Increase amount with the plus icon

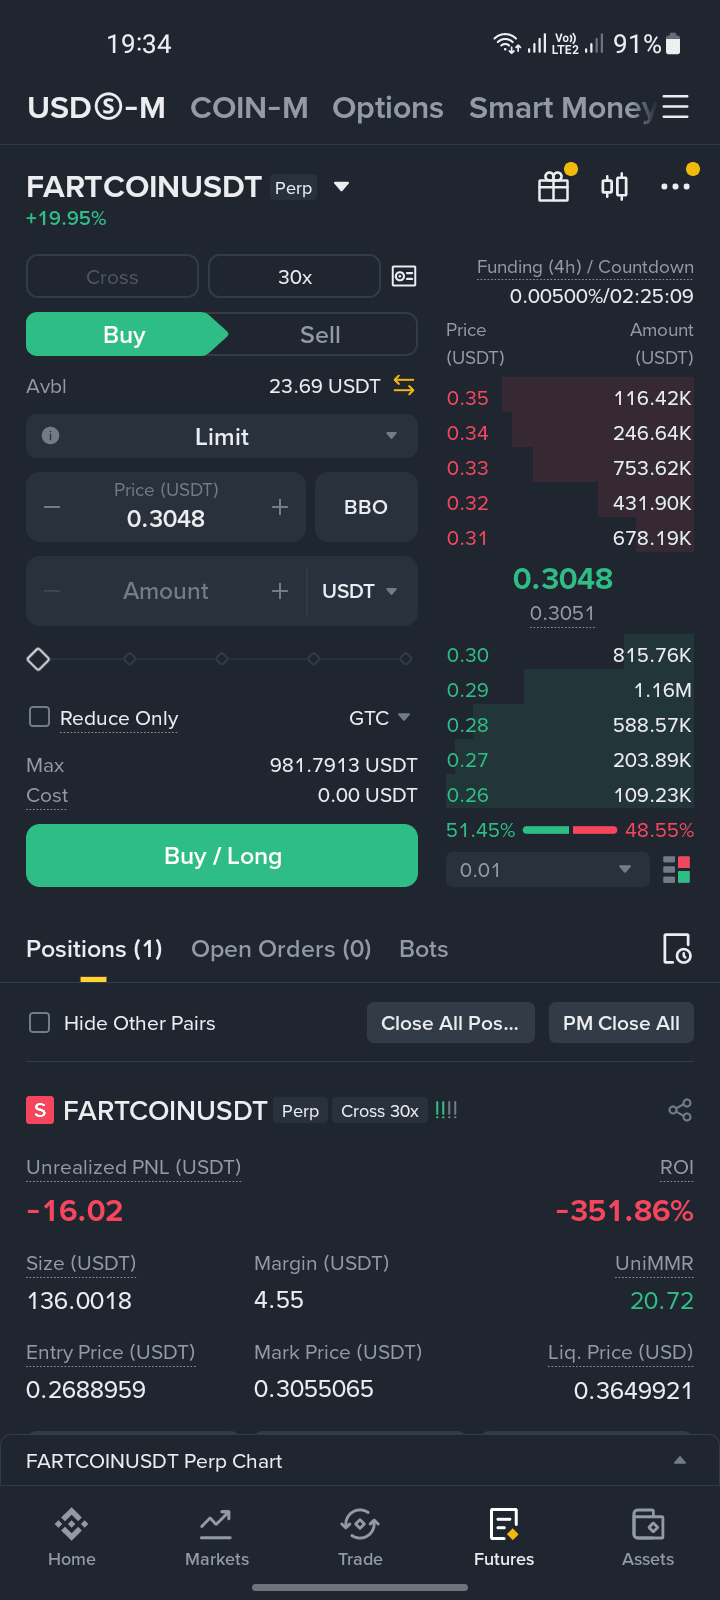[x=280, y=591]
